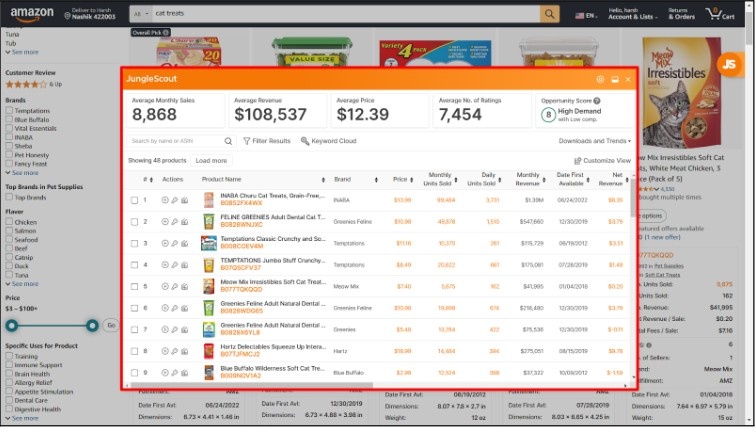Open ASIN link B077TQKQQD

pos(242,290)
